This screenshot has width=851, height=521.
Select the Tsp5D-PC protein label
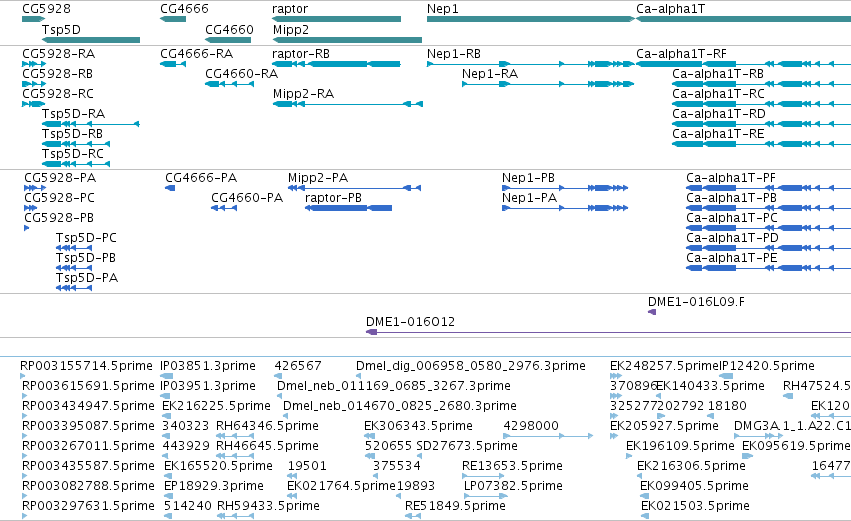tap(86, 238)
